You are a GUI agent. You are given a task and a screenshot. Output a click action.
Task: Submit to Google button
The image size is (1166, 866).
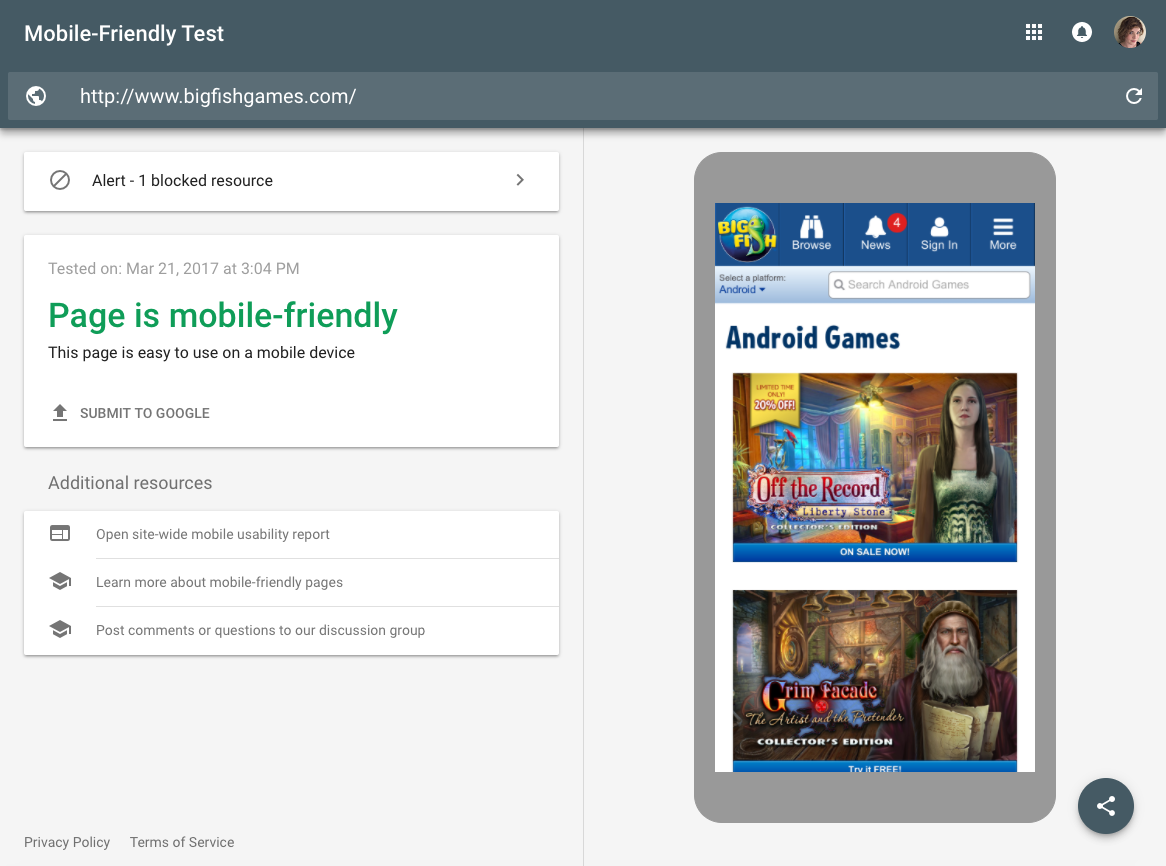(x=131, y=413)
